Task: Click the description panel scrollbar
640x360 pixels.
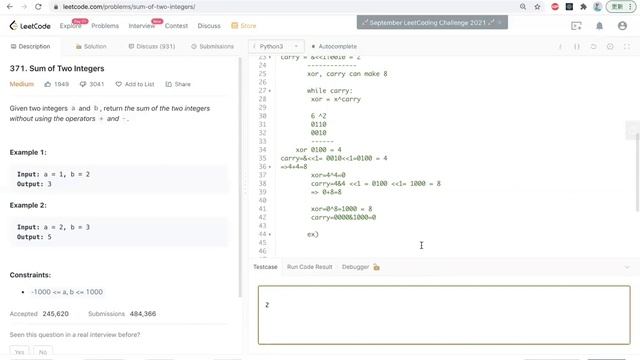Action: tap(240, 178)
